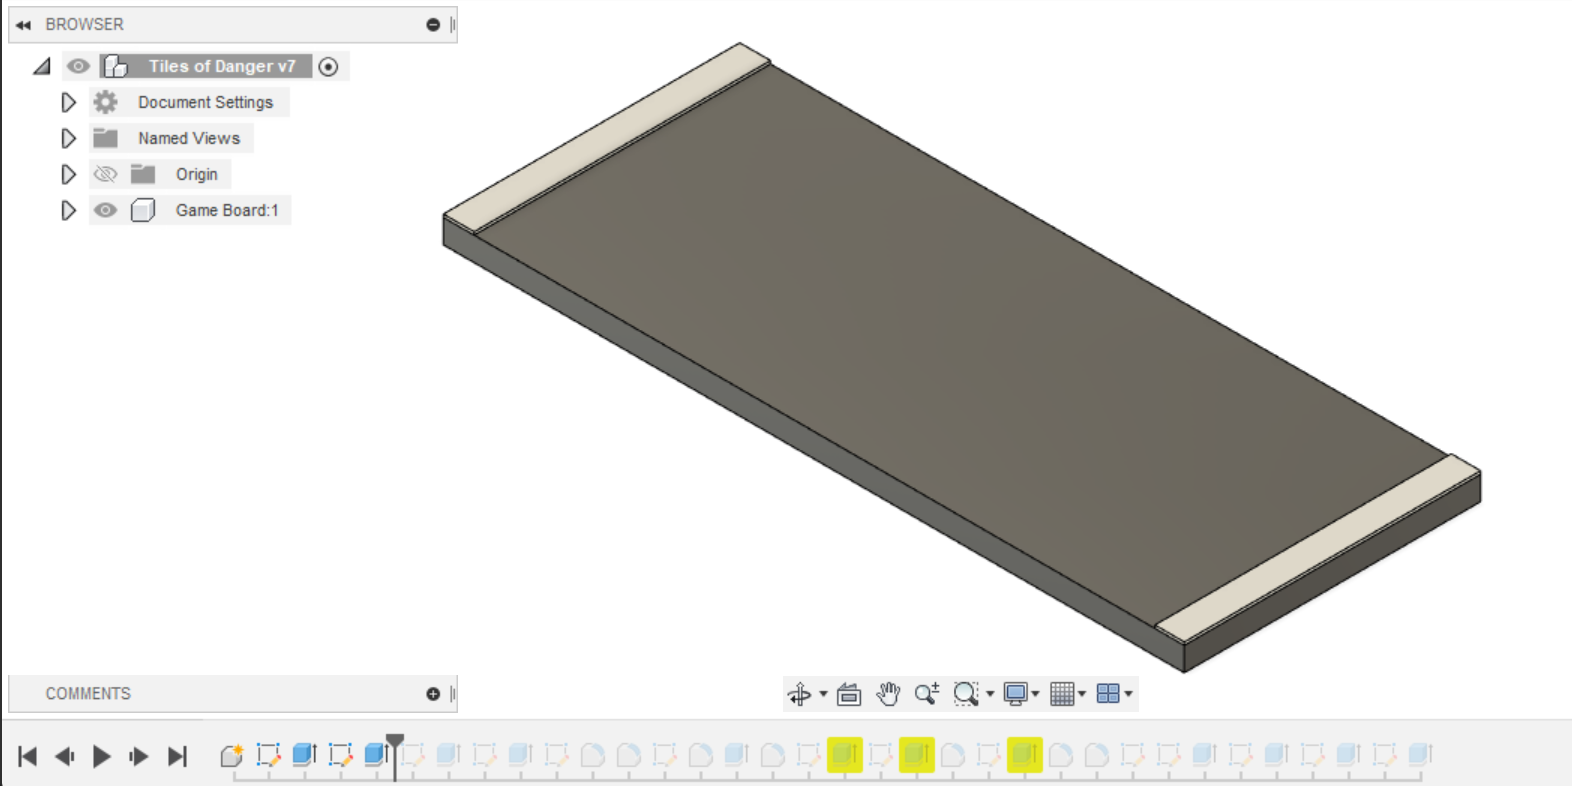This screenshot has width=1572, height=786.
Task: Open the Zoom Window dropdown arrow
Action: coord(990,694)
